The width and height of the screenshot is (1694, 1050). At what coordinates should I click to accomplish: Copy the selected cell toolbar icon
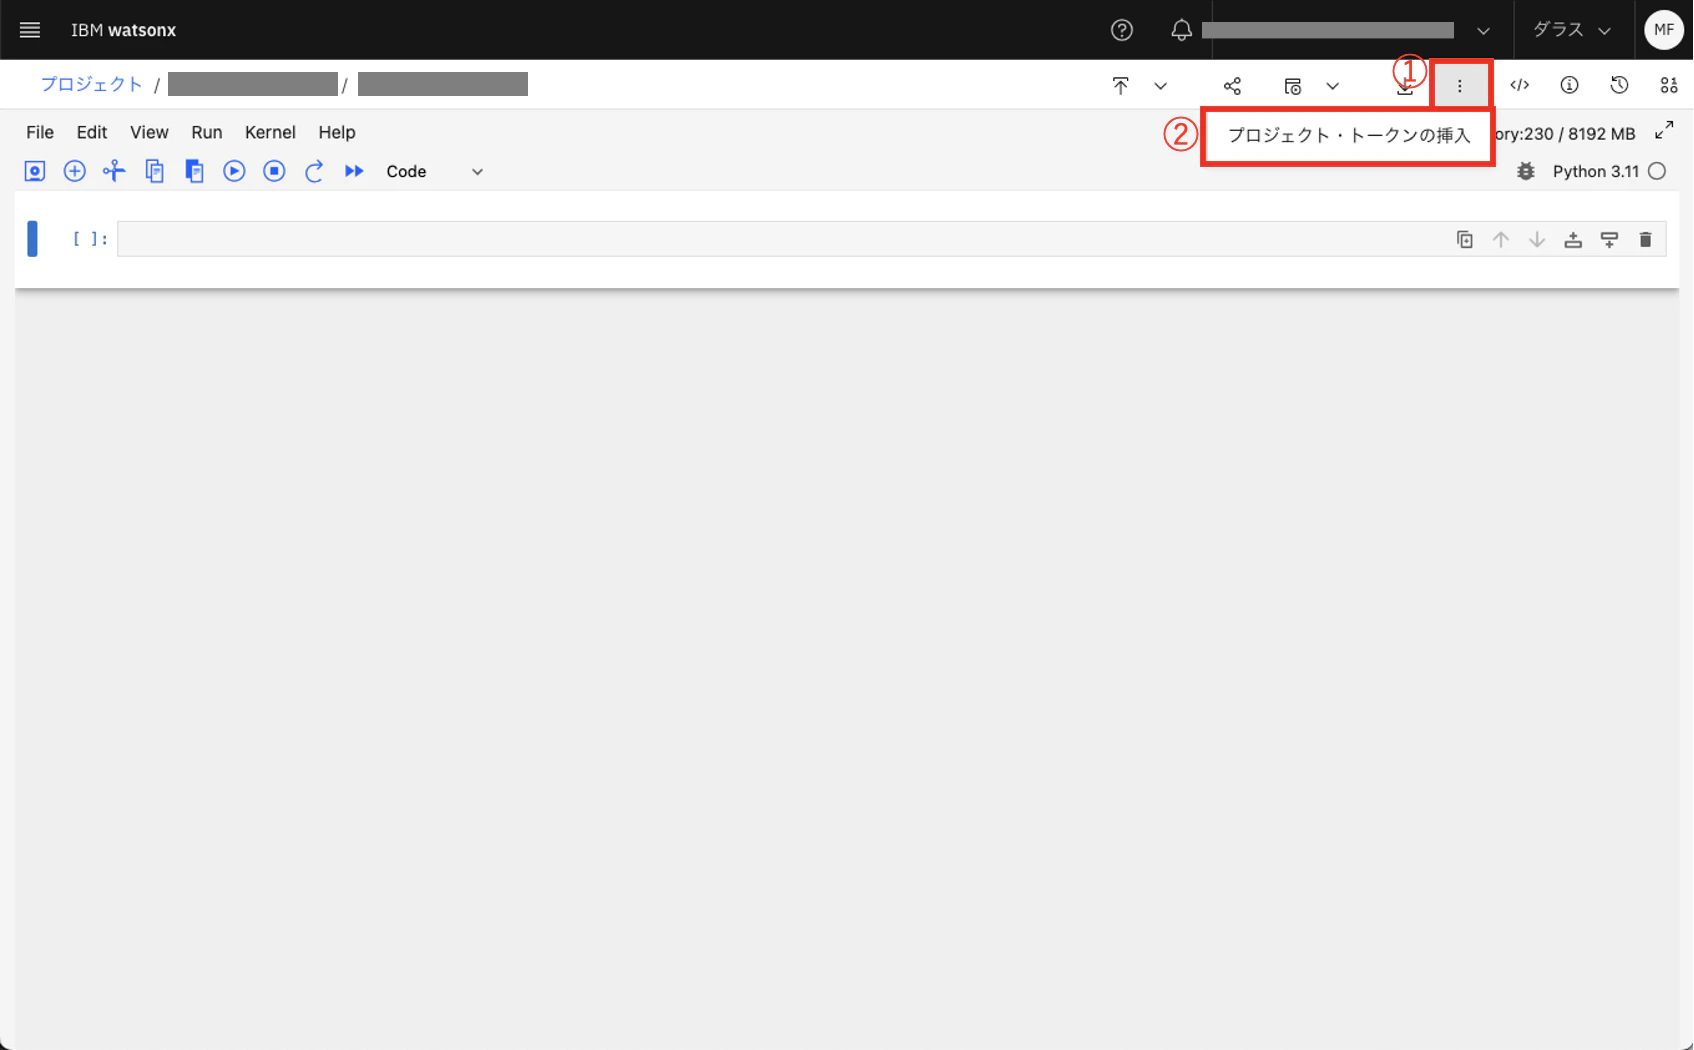tap(154, 171)
